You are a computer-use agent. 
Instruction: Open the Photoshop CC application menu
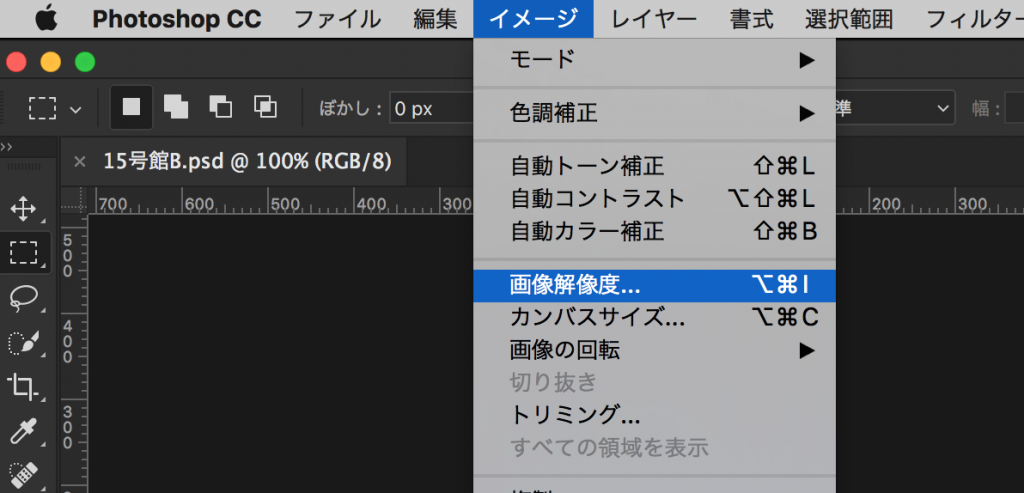click(177, 19)
